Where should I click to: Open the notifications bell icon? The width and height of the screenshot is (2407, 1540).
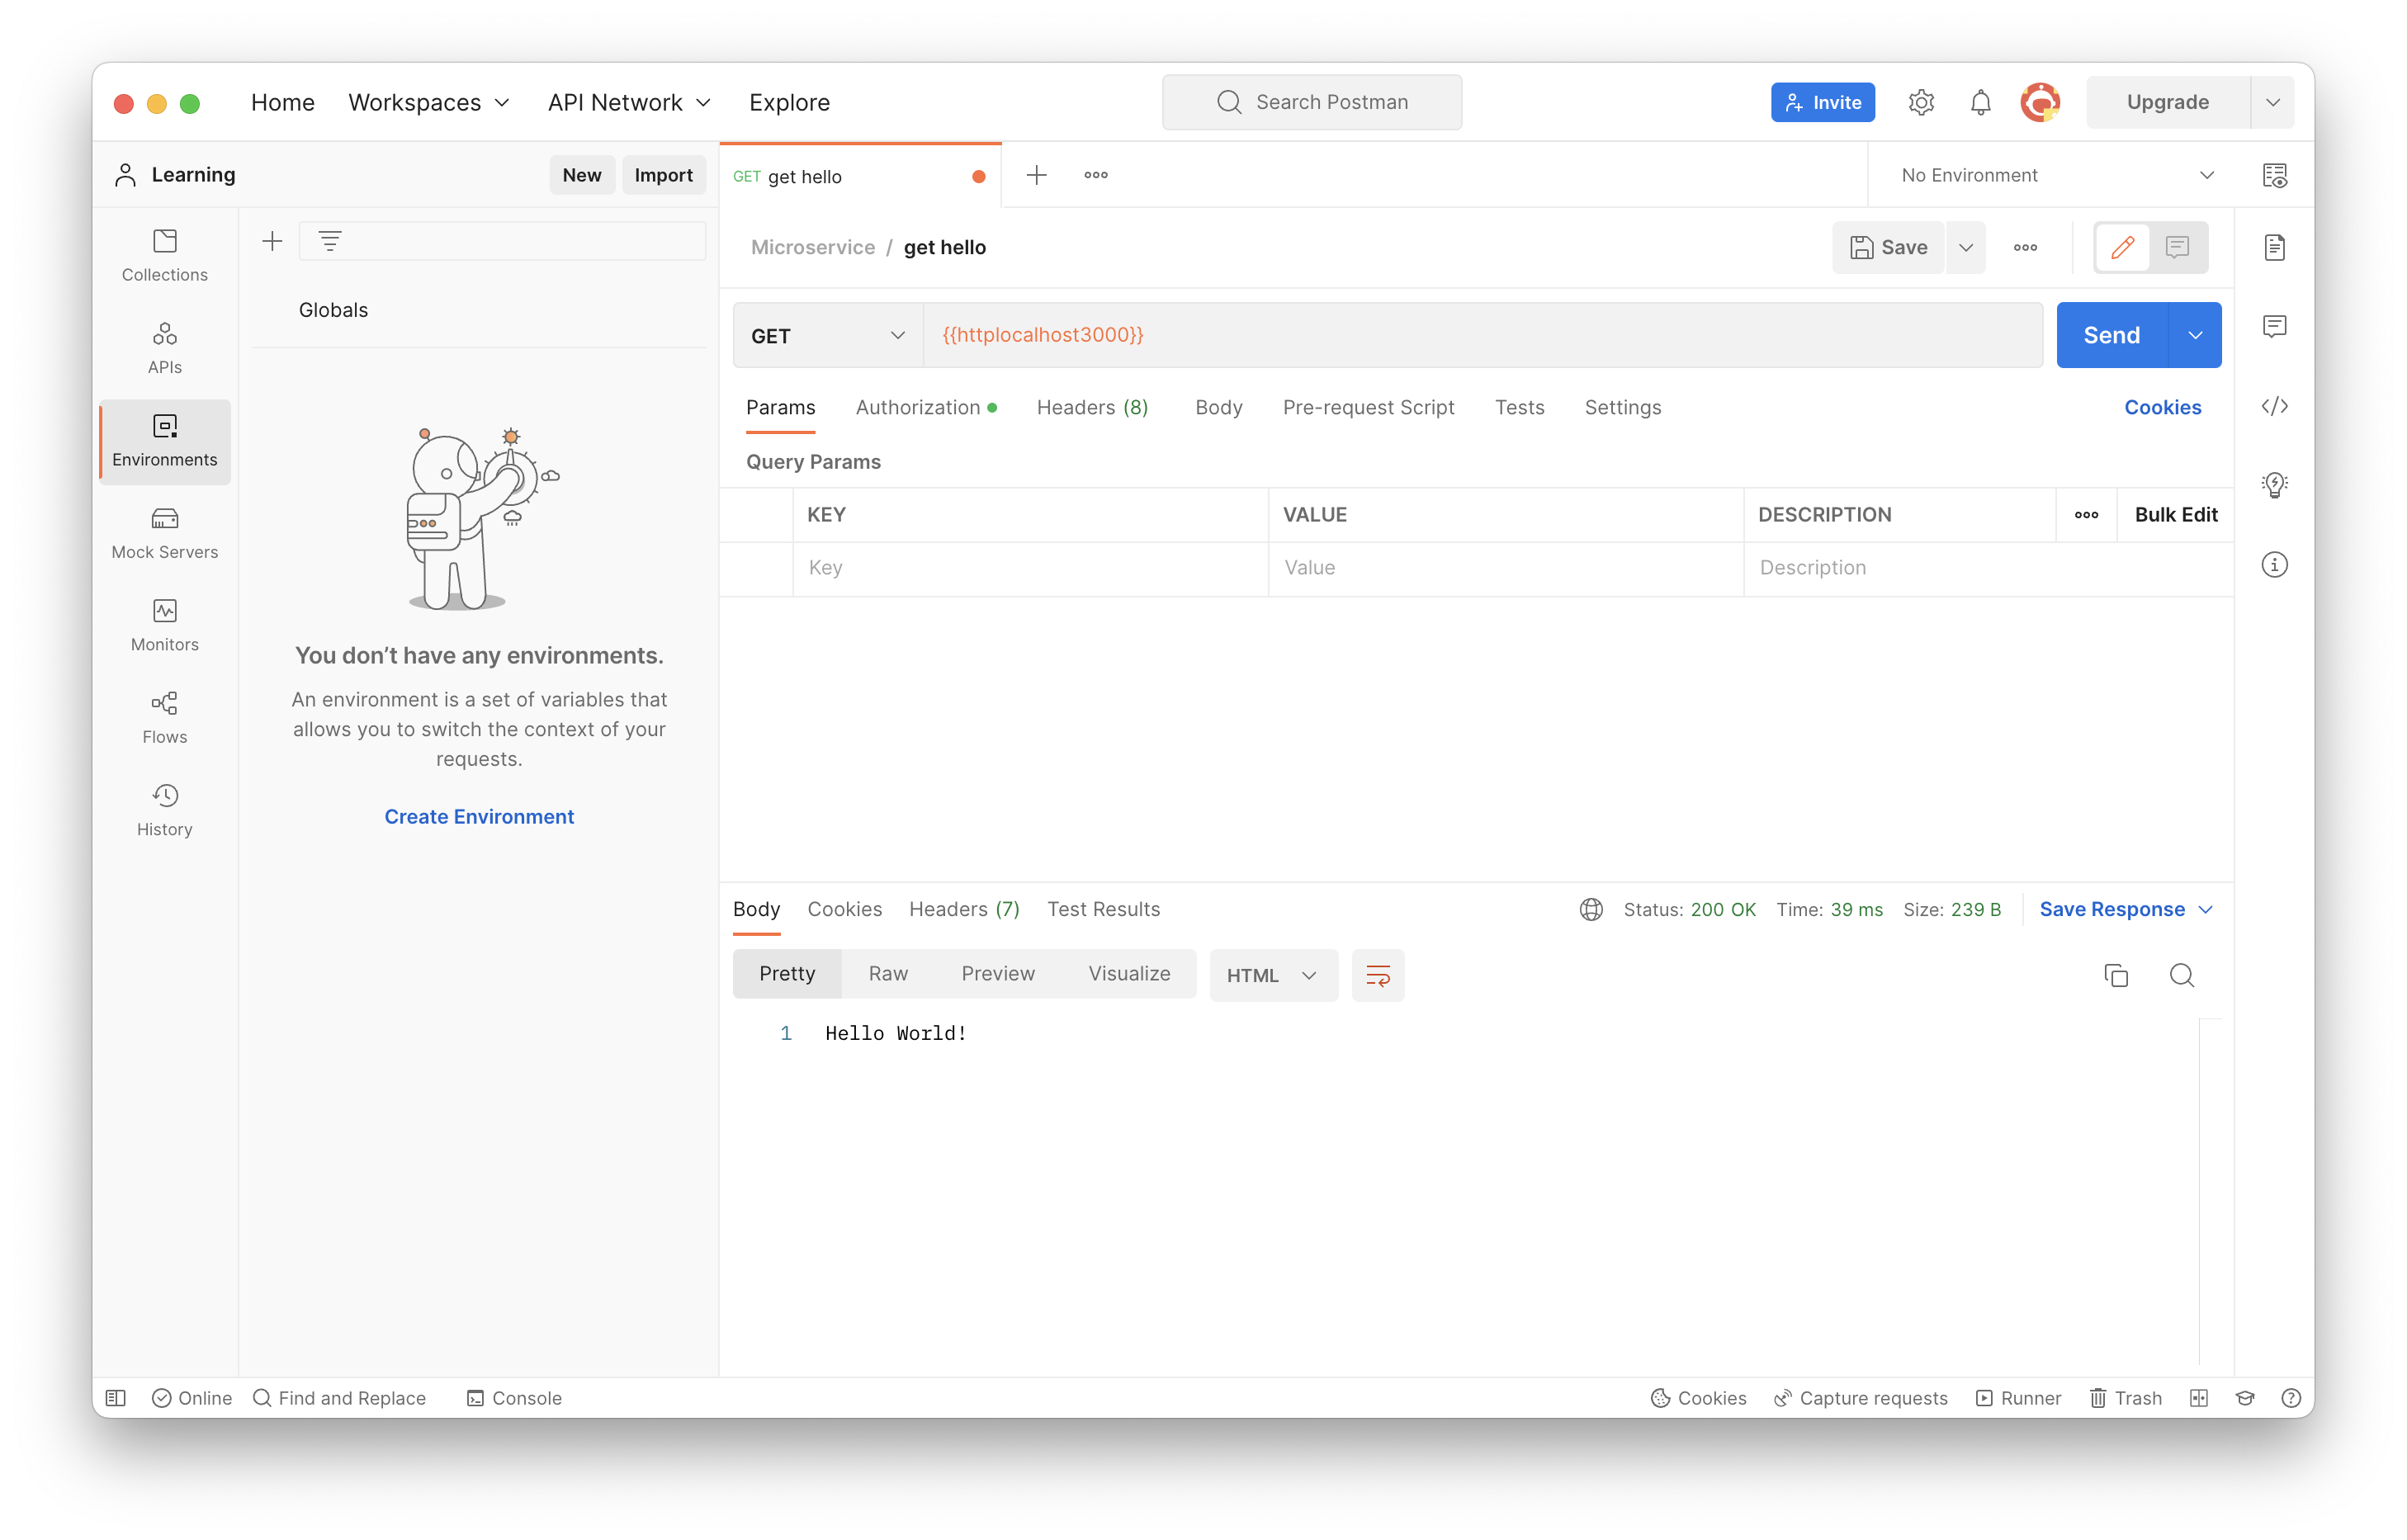tap(1980, 102)
